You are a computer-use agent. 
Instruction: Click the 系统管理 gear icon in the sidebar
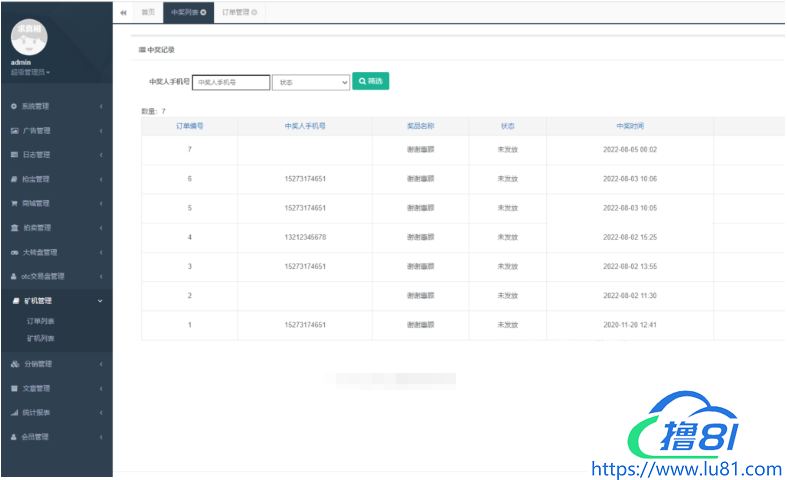[14, 106]
